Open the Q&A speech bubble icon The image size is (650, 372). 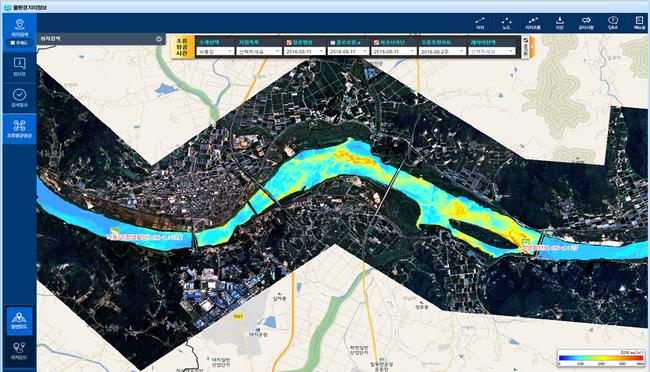(613, 20)
